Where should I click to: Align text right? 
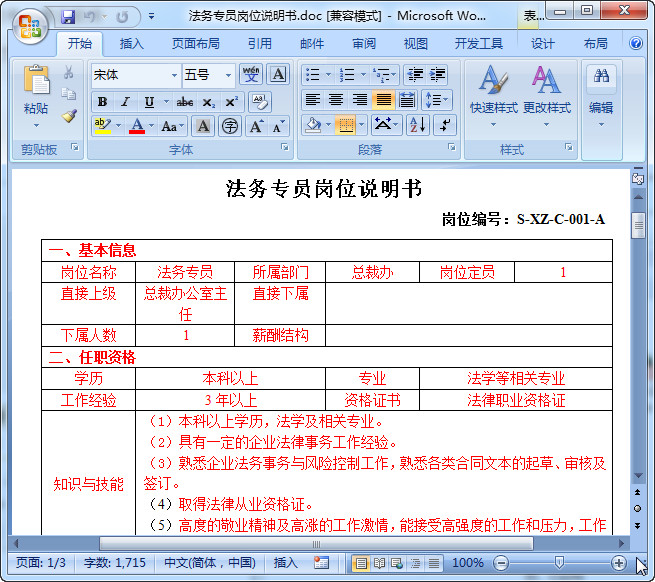click(x=359, y=100)
